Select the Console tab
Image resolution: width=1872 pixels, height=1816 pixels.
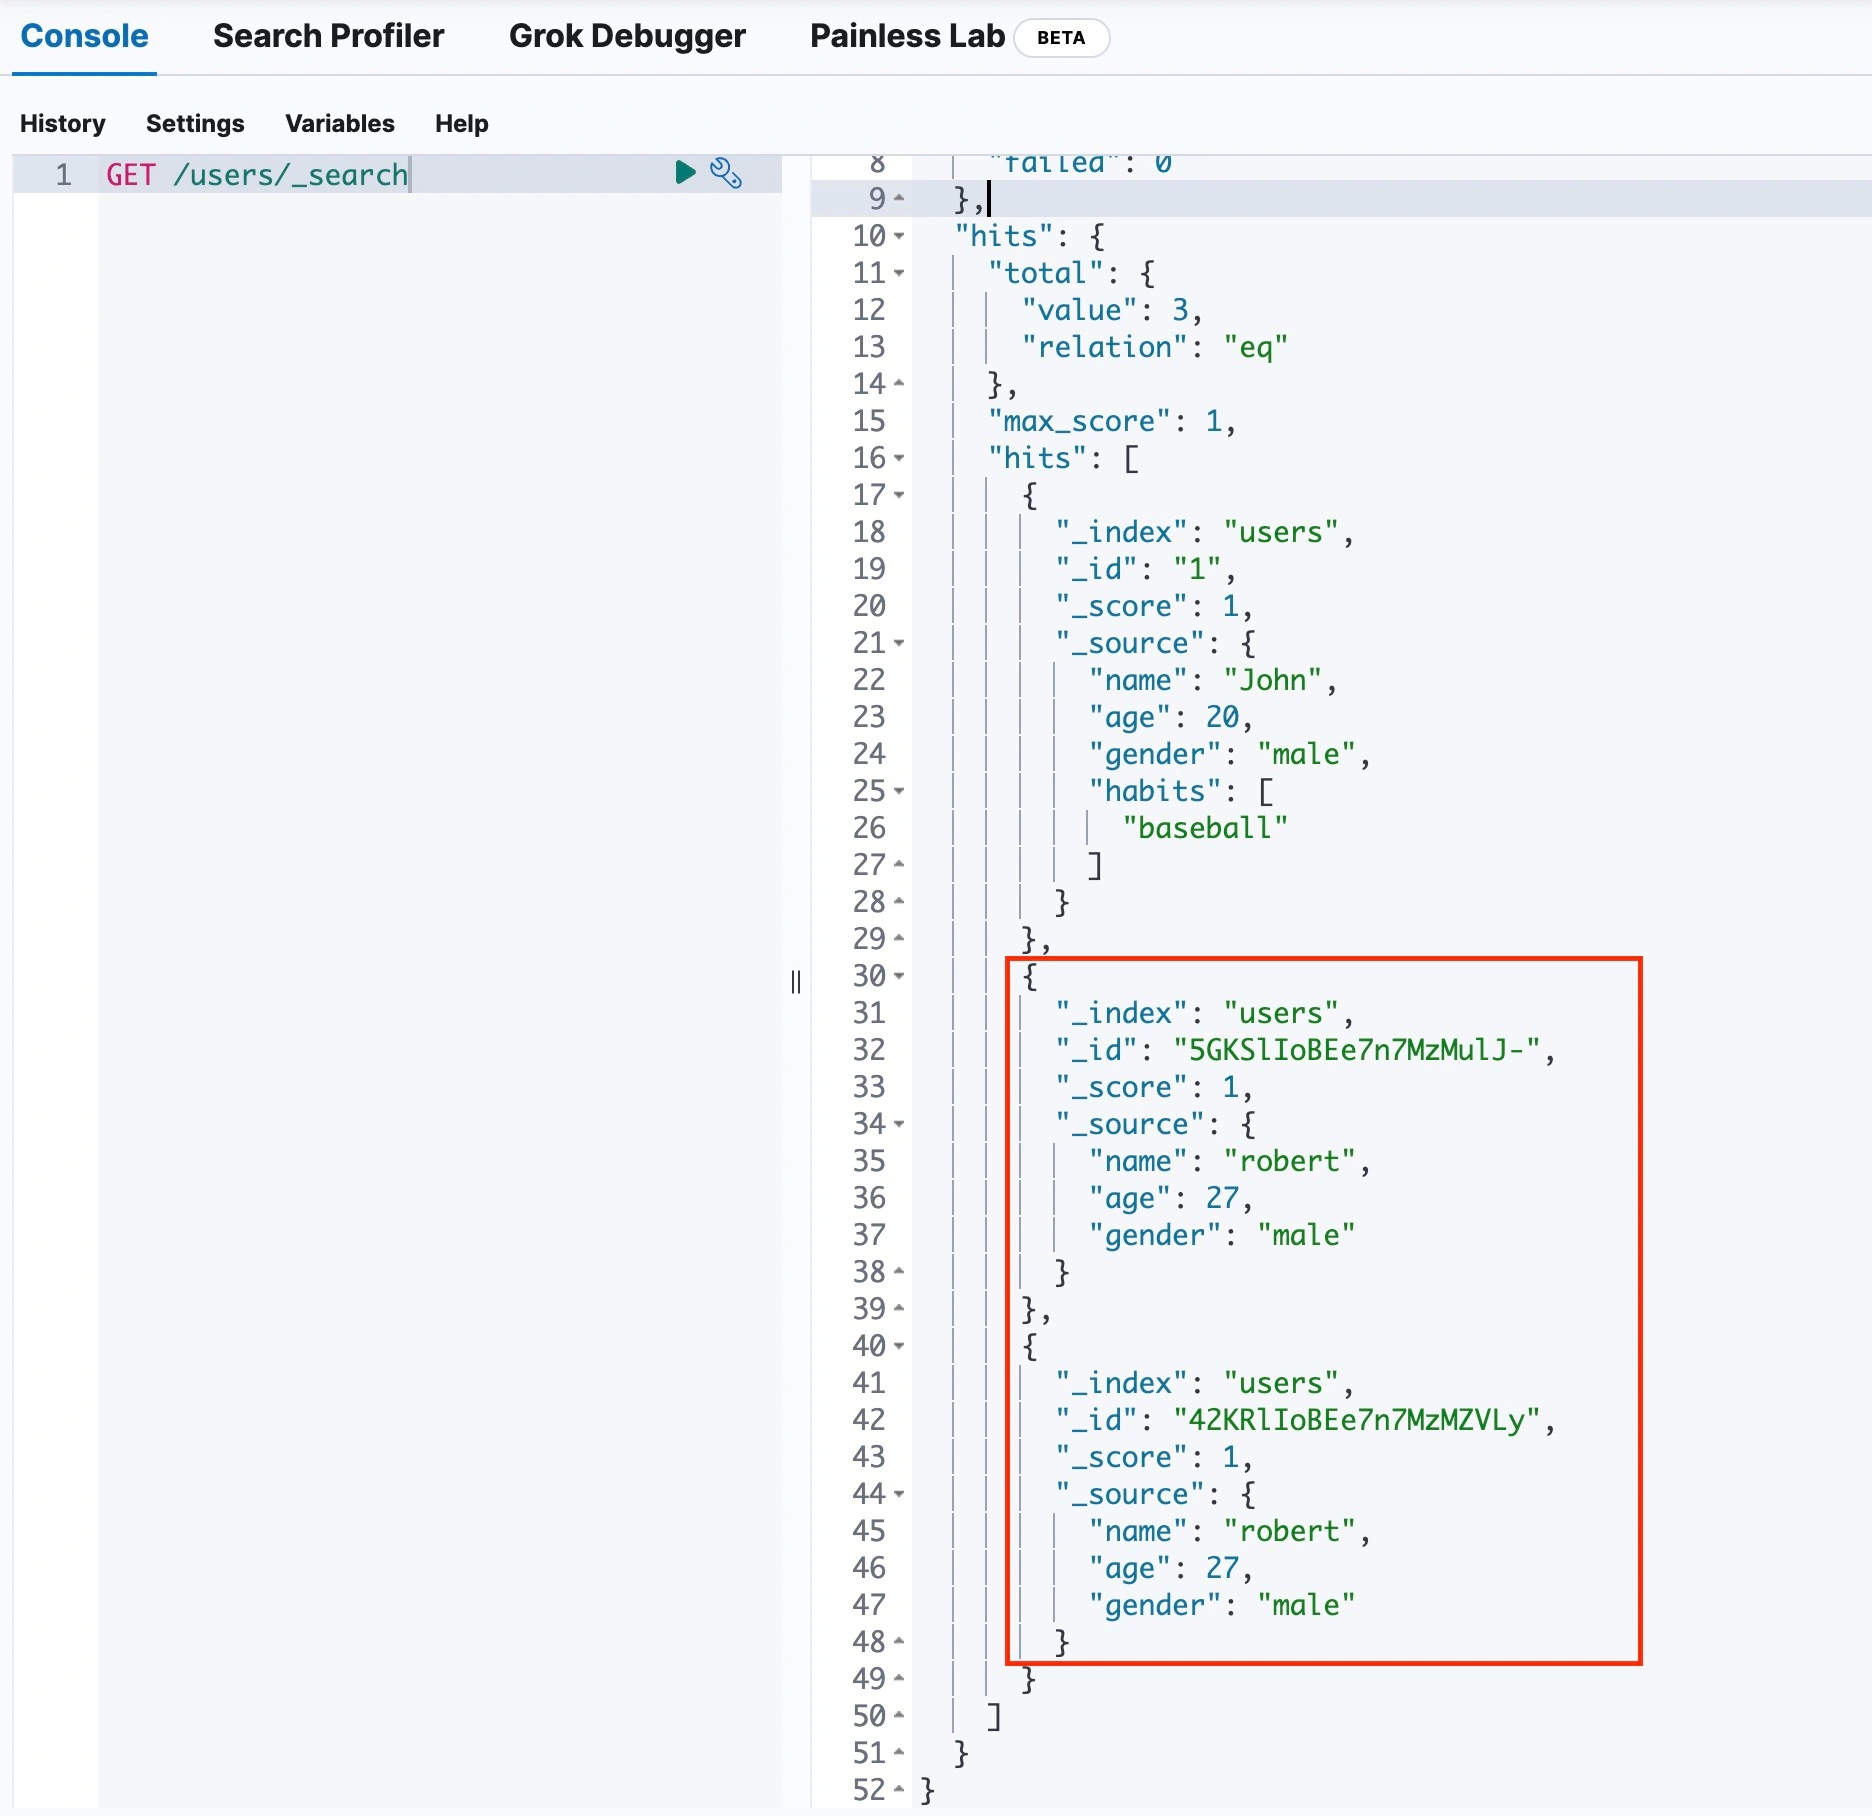pos(84,36)
